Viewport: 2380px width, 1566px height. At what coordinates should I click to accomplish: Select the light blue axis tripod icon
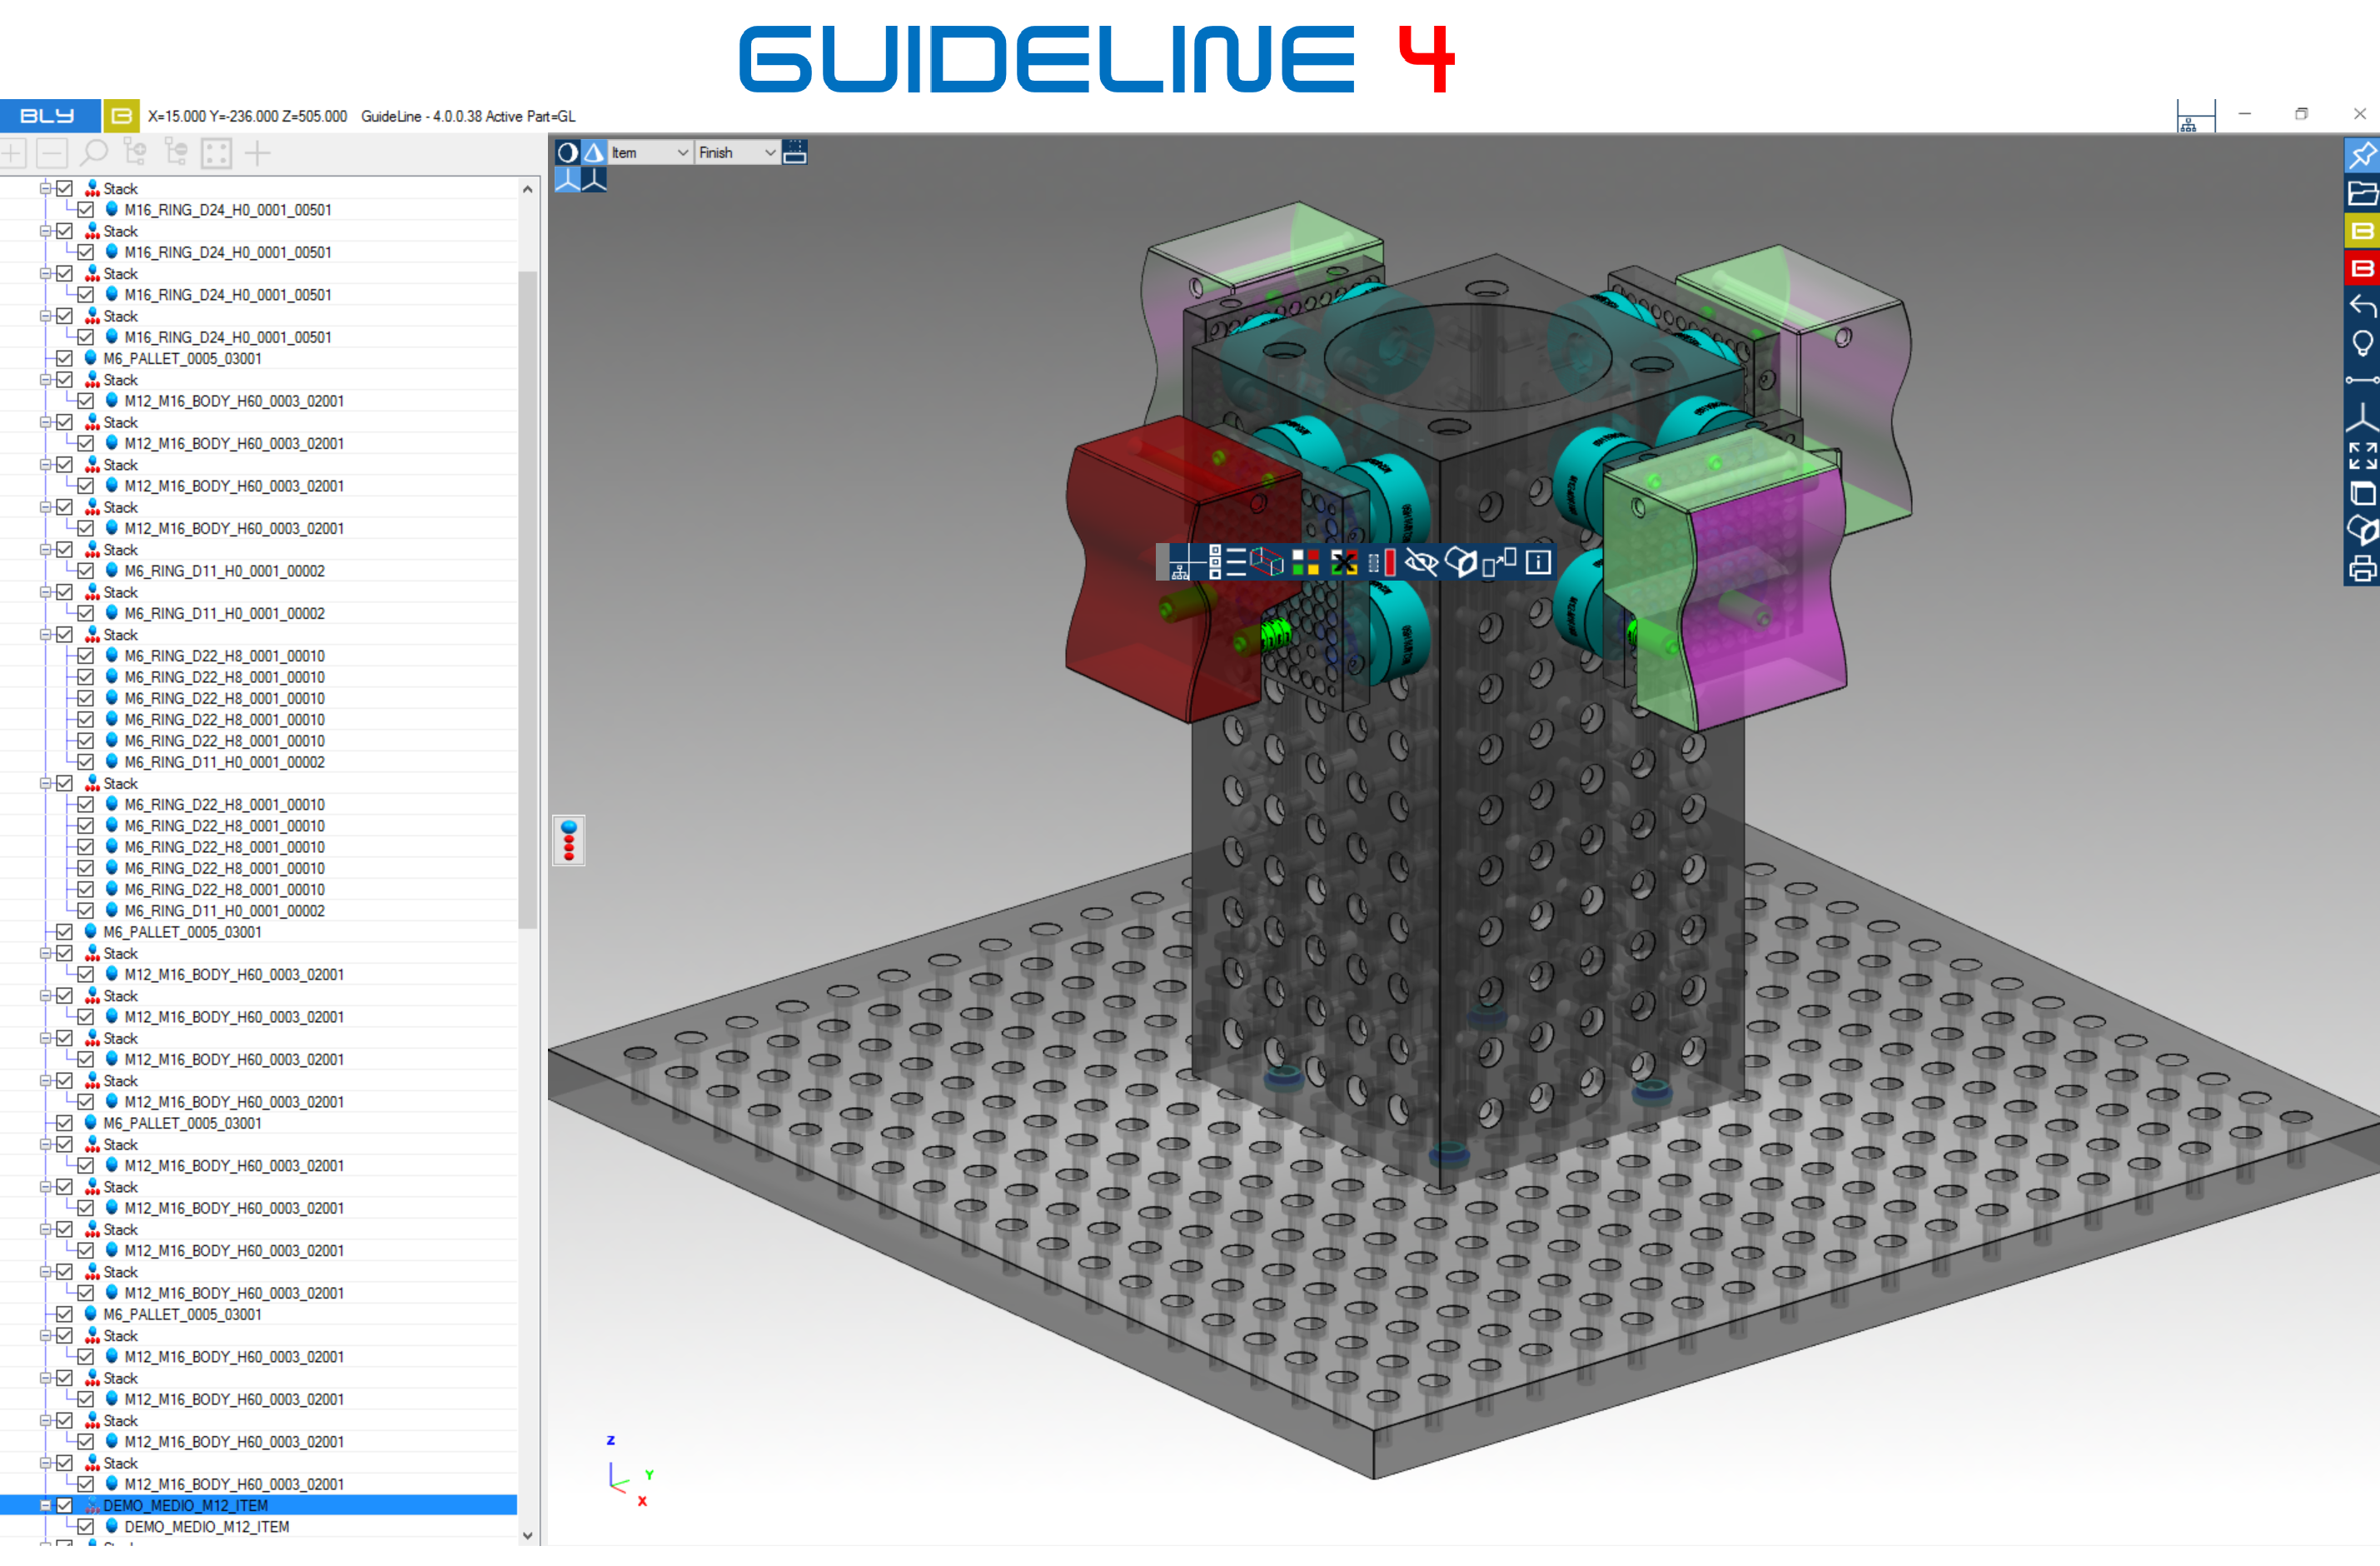click(x=567, y=180)
